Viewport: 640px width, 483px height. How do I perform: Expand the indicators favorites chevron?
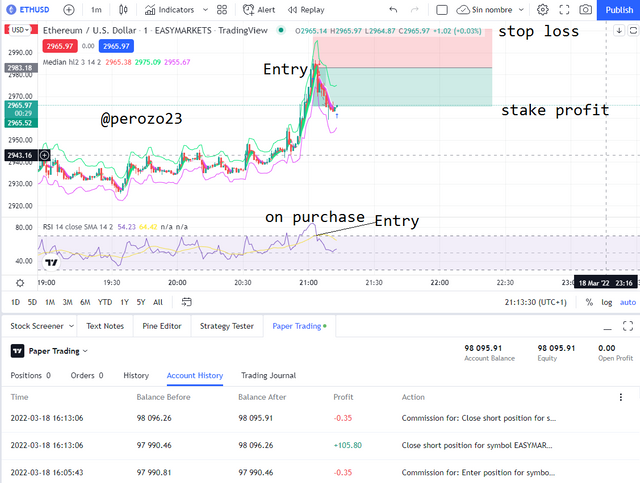point(205,9)
